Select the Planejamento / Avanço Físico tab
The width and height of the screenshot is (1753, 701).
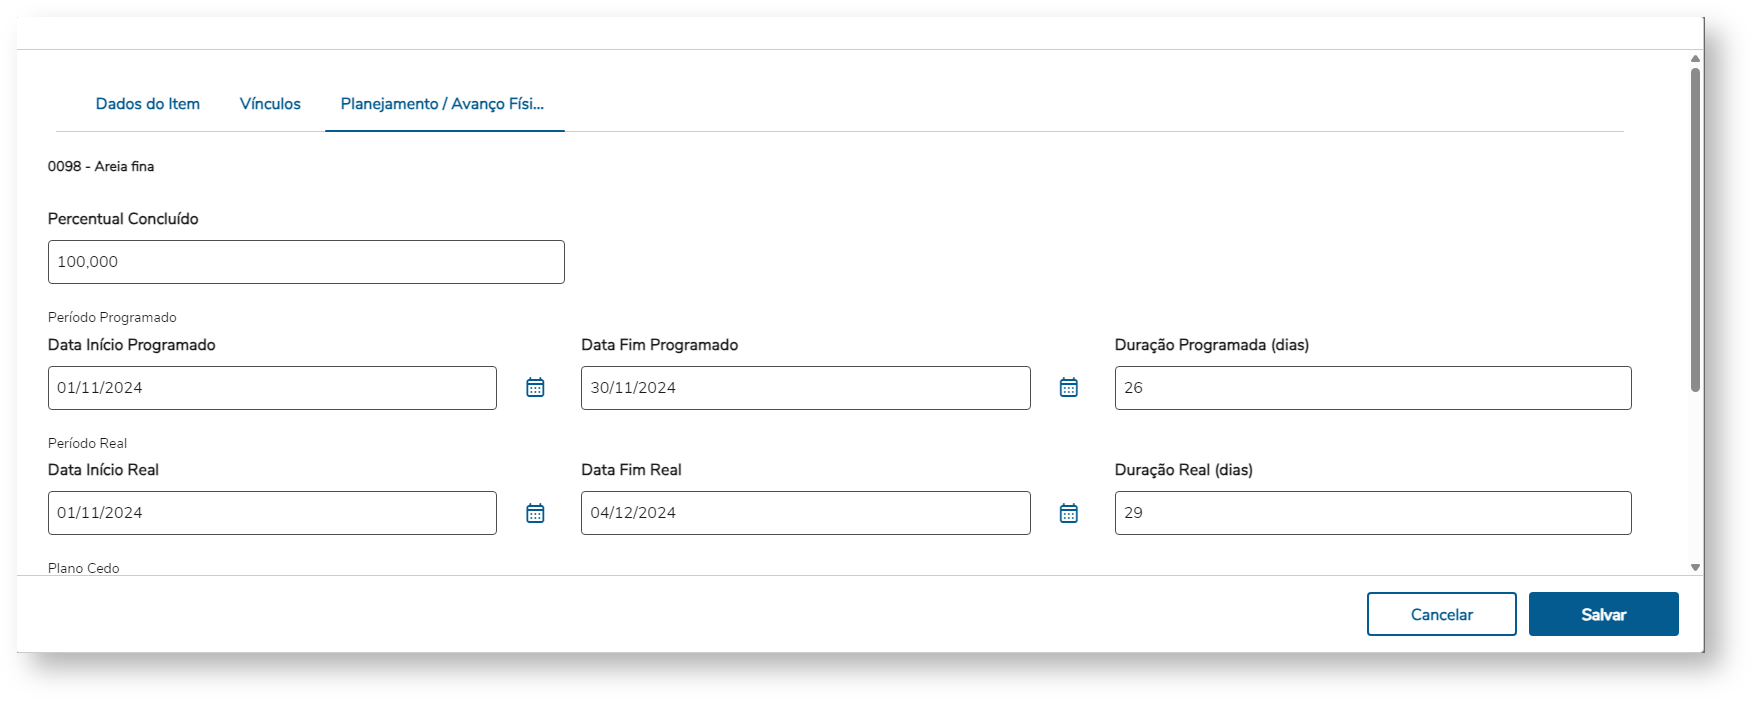(442, 104)
